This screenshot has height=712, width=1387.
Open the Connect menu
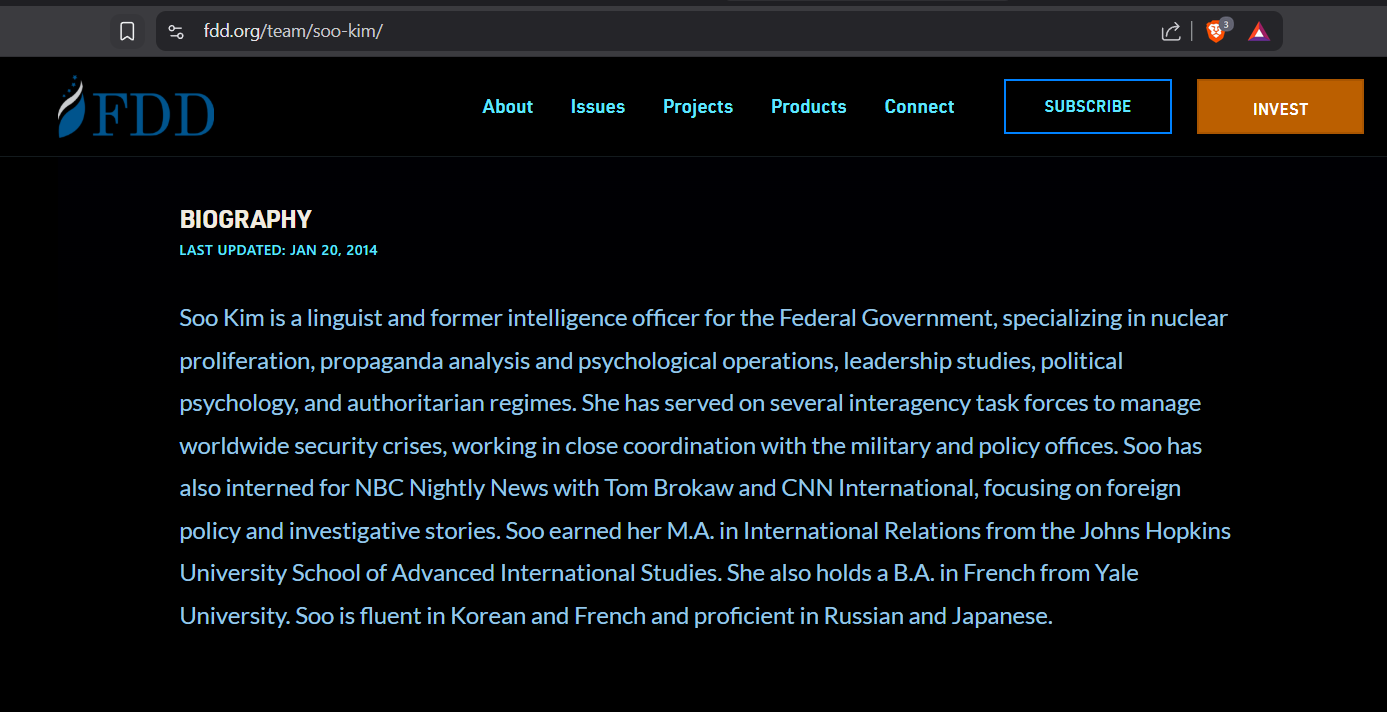click(920, 107)
